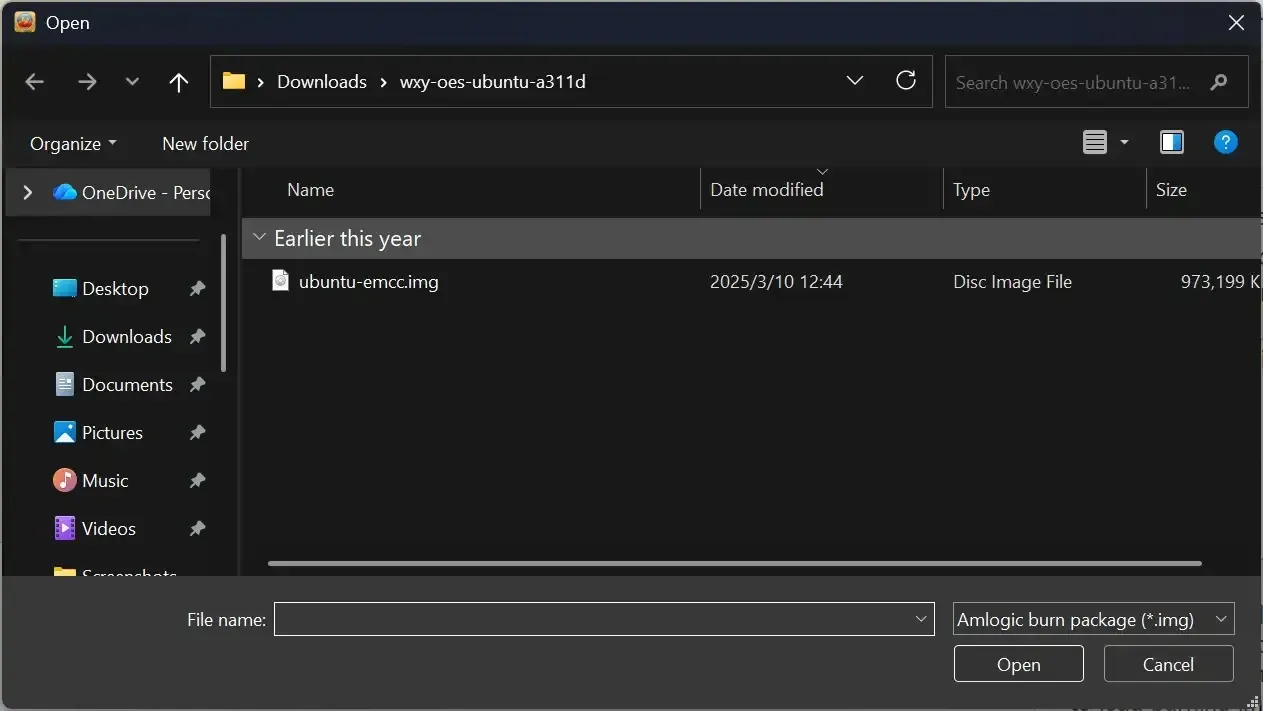Expand the address bar history dropdown
1263x711 pixels.
855,81
